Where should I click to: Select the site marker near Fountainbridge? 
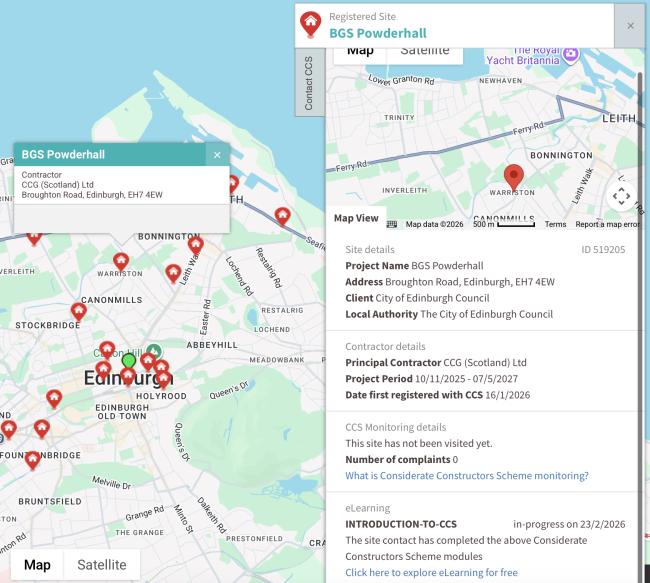pos(33,459)
